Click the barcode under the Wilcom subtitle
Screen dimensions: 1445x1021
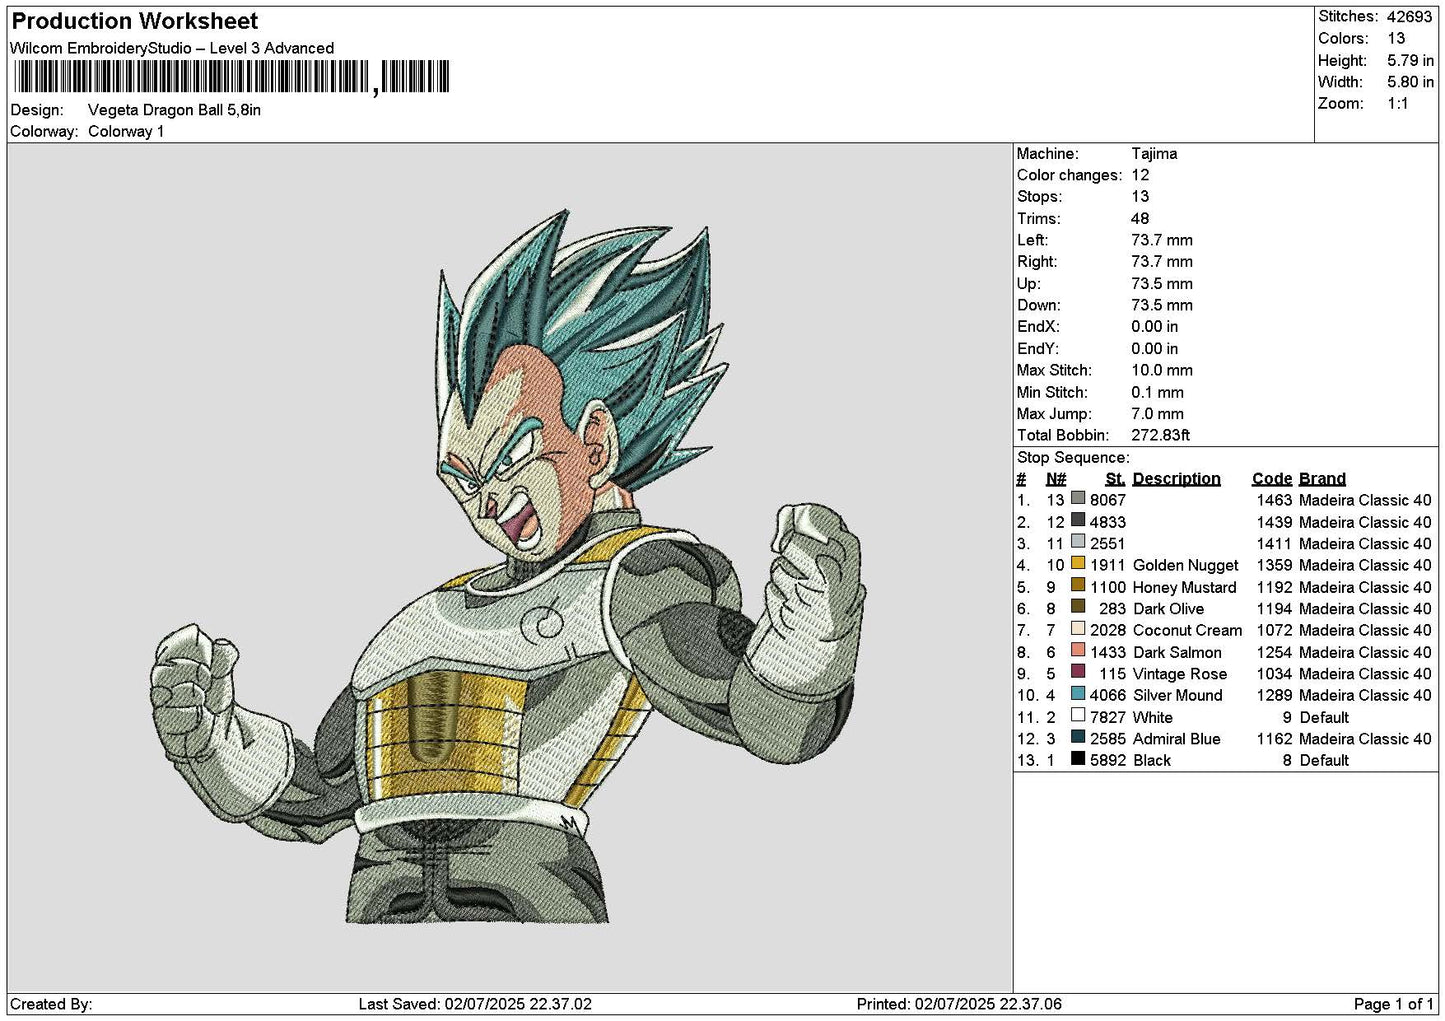point(231,77)
